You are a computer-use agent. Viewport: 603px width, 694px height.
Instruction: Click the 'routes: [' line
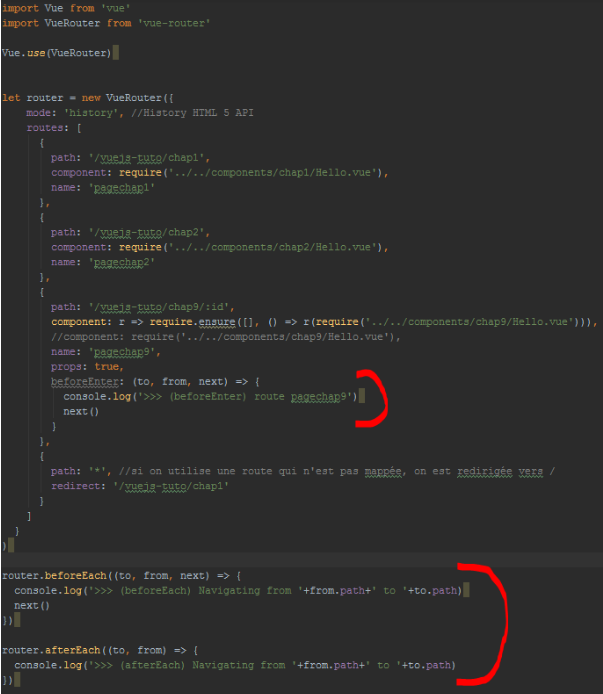54,128
